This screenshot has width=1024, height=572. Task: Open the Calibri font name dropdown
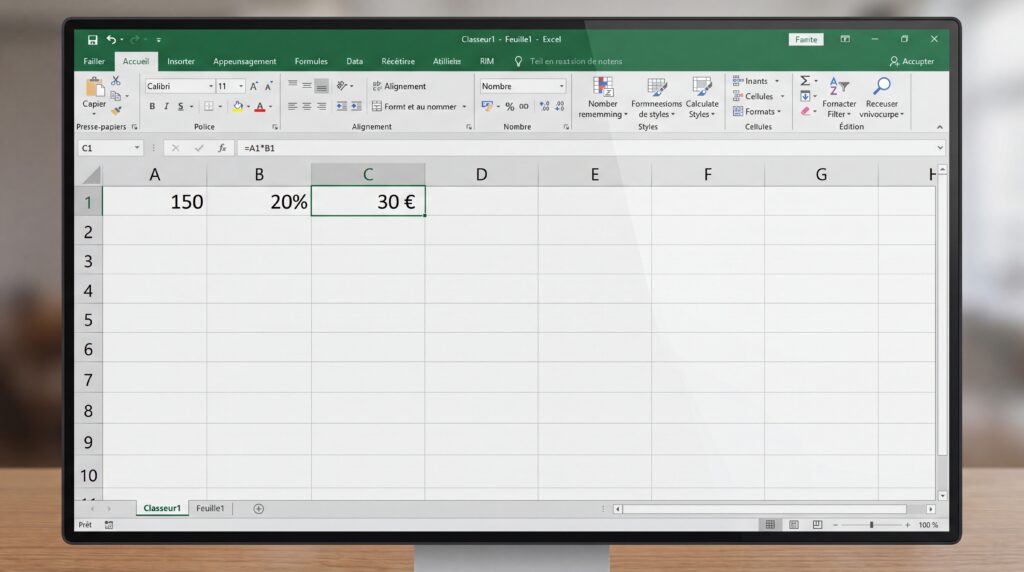coord(210,86)
